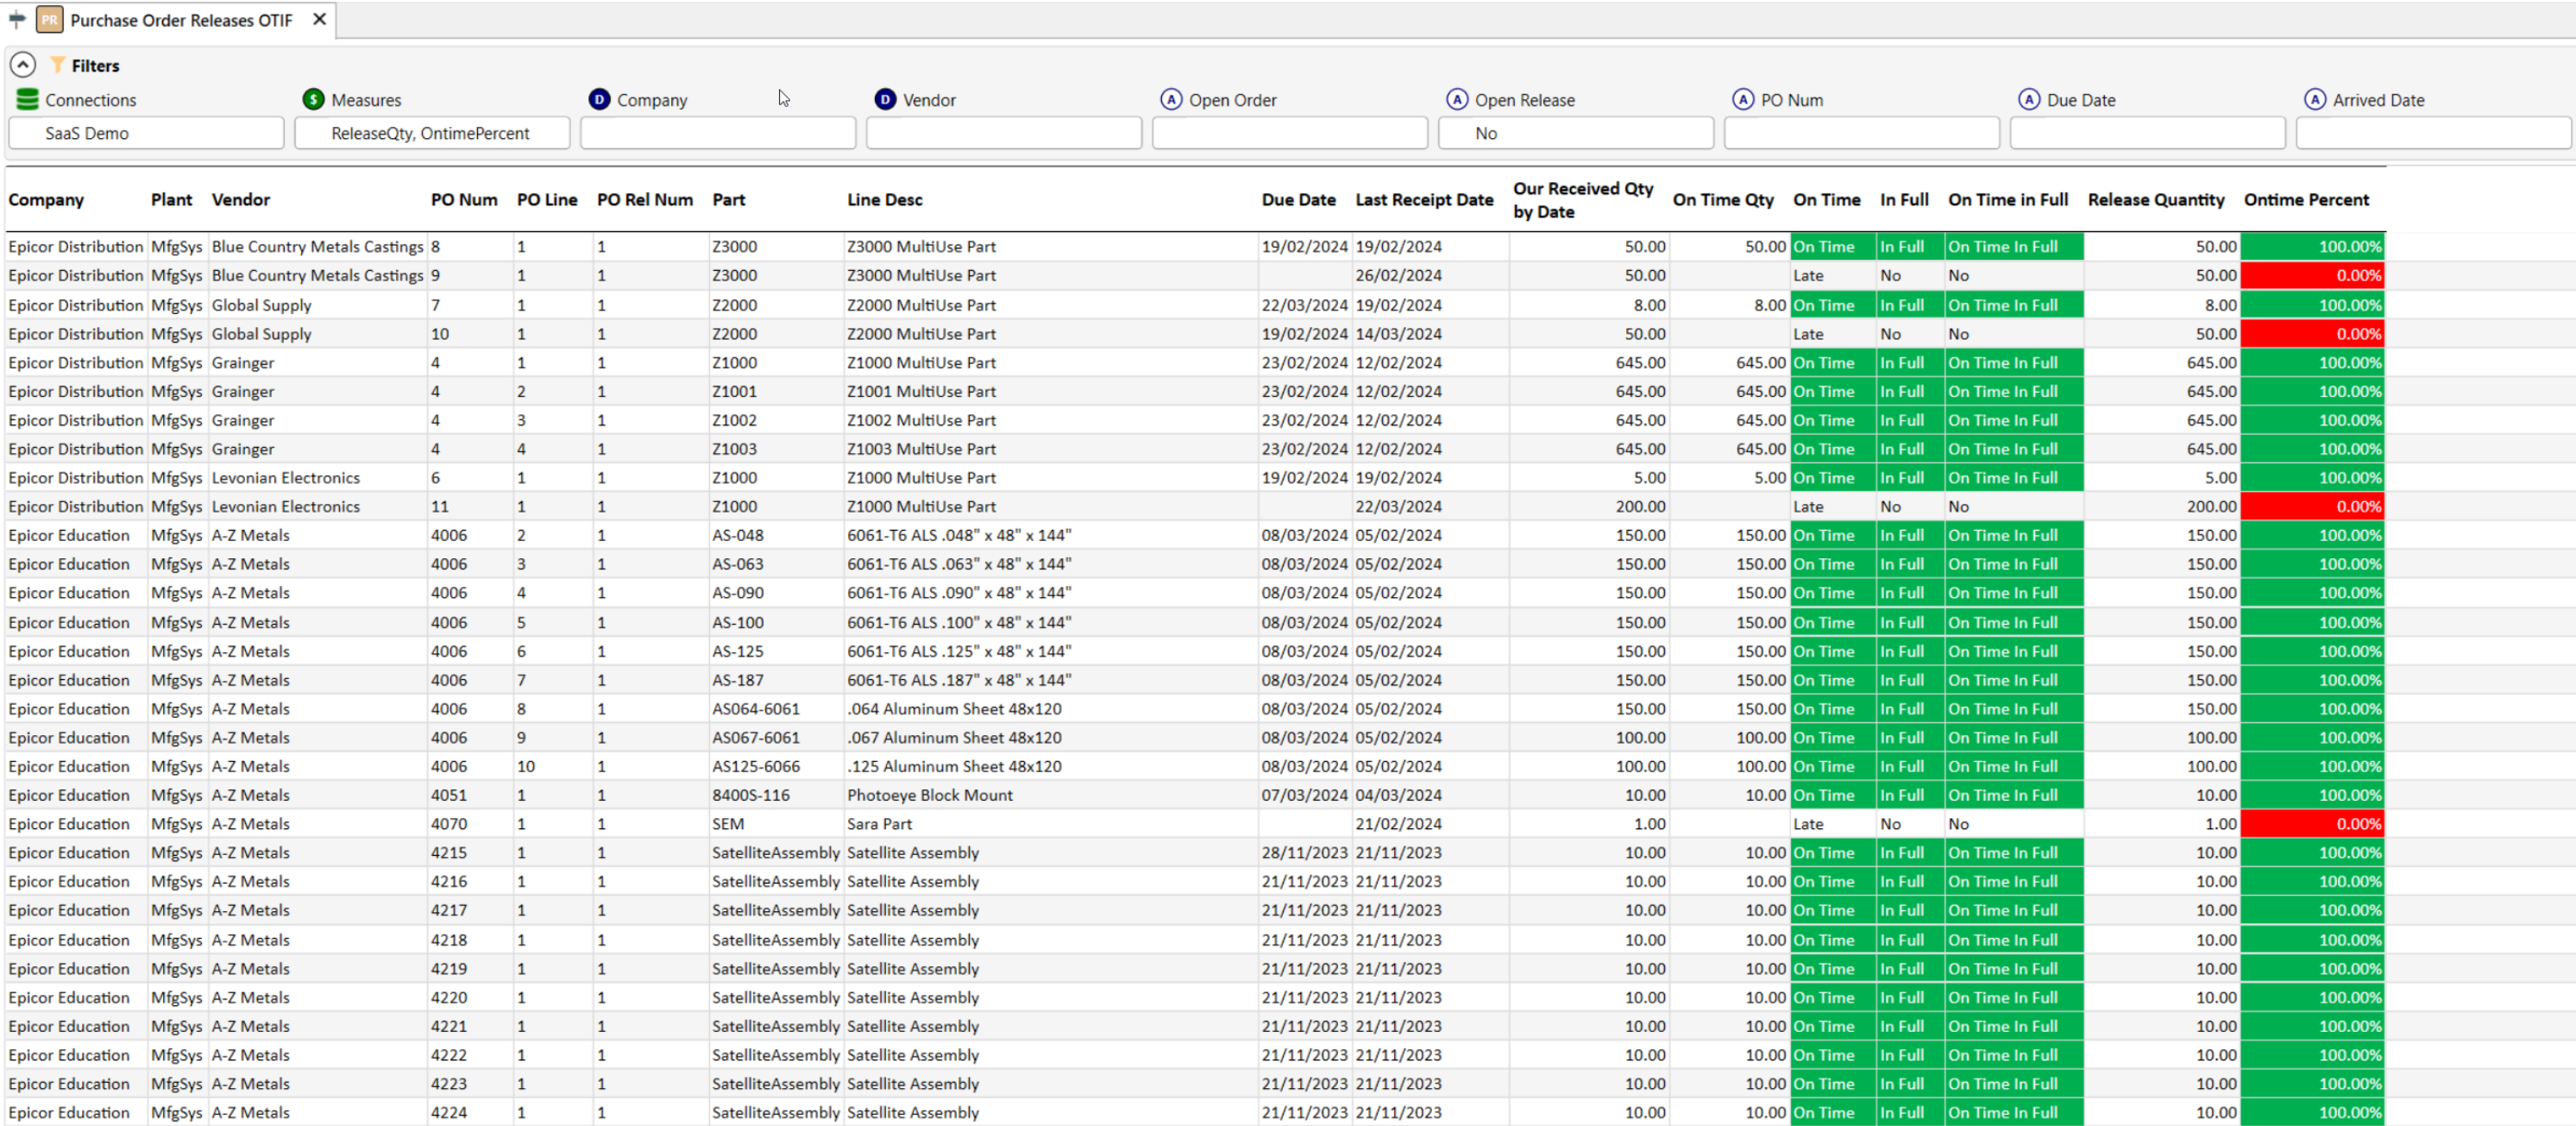This screenshot has width=2576, height=1126.
Task: Open the Measures ReleaseQty, OntimePercent field
Action: [432, 133]
